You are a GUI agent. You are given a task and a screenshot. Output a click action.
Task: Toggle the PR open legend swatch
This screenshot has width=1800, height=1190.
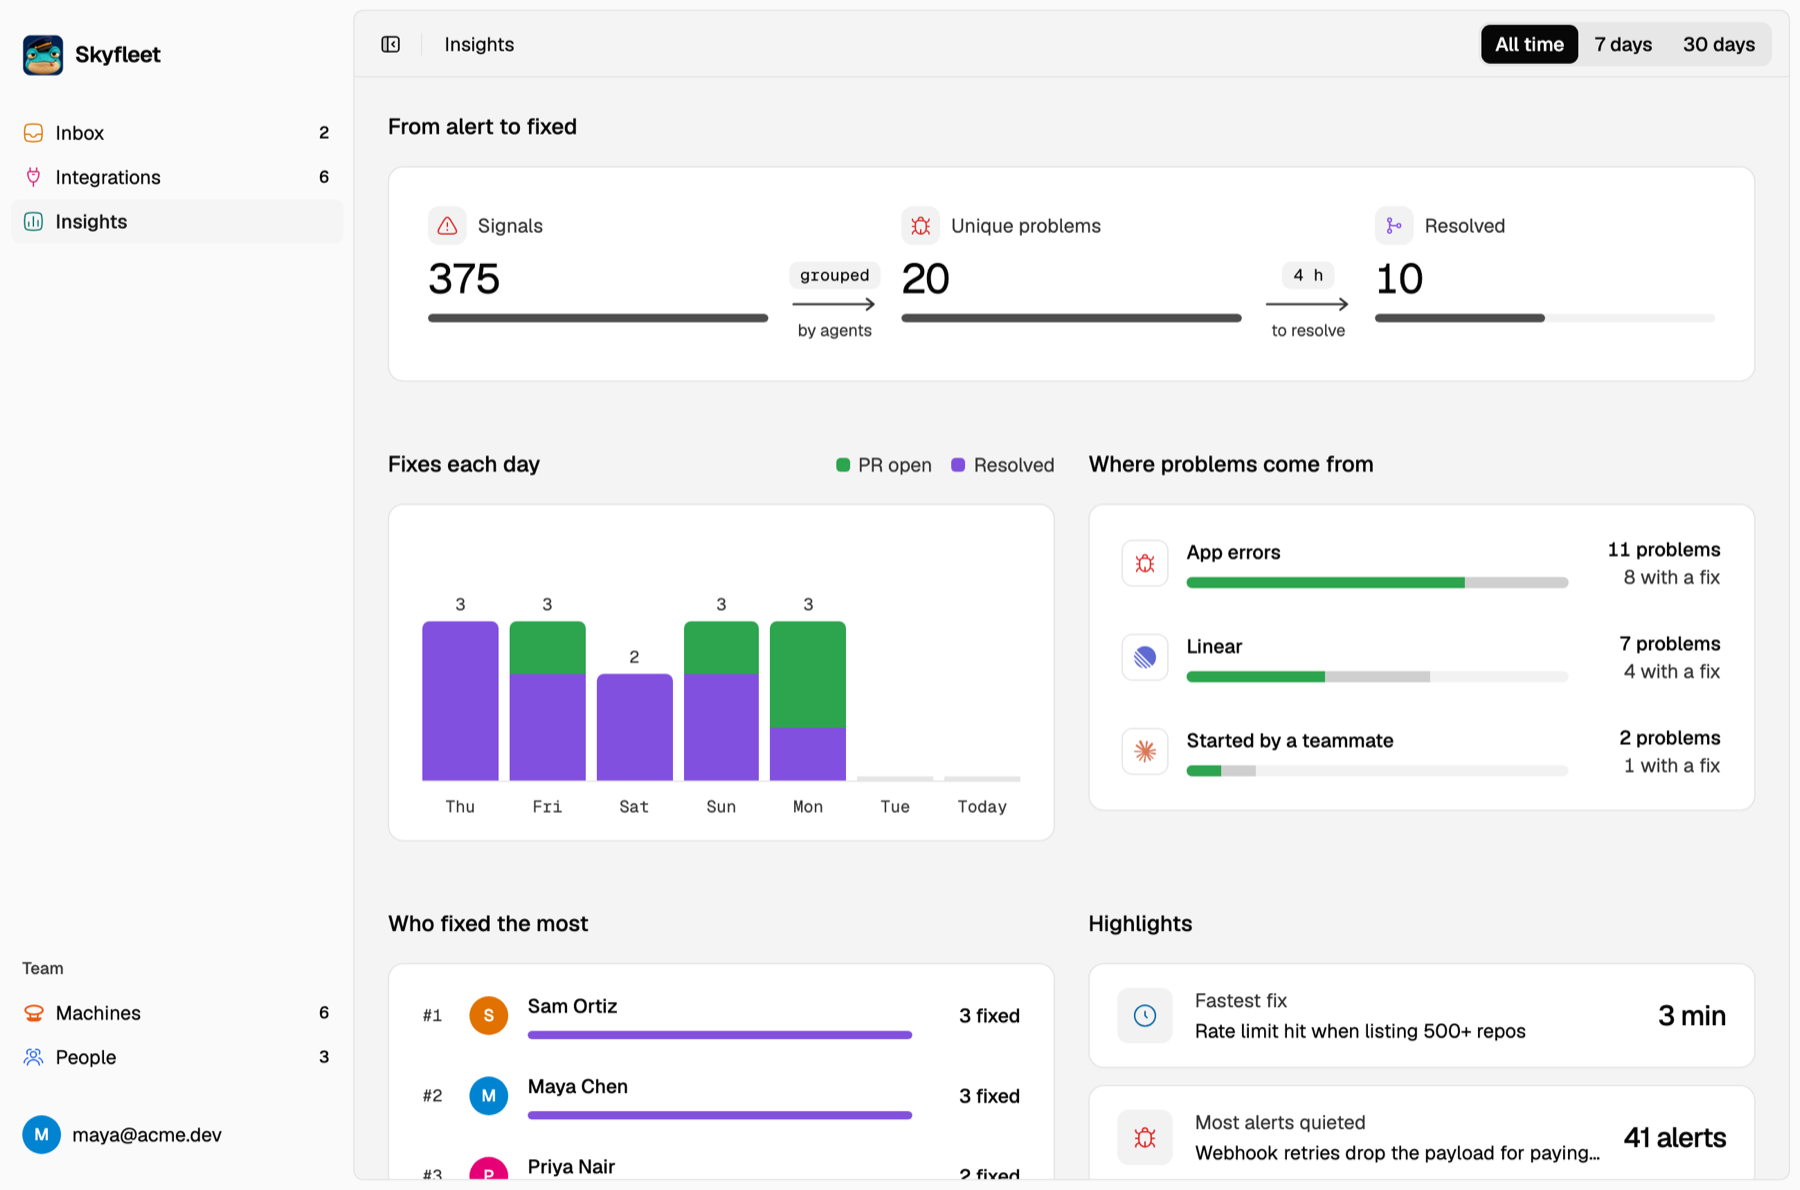coord(843,465)
